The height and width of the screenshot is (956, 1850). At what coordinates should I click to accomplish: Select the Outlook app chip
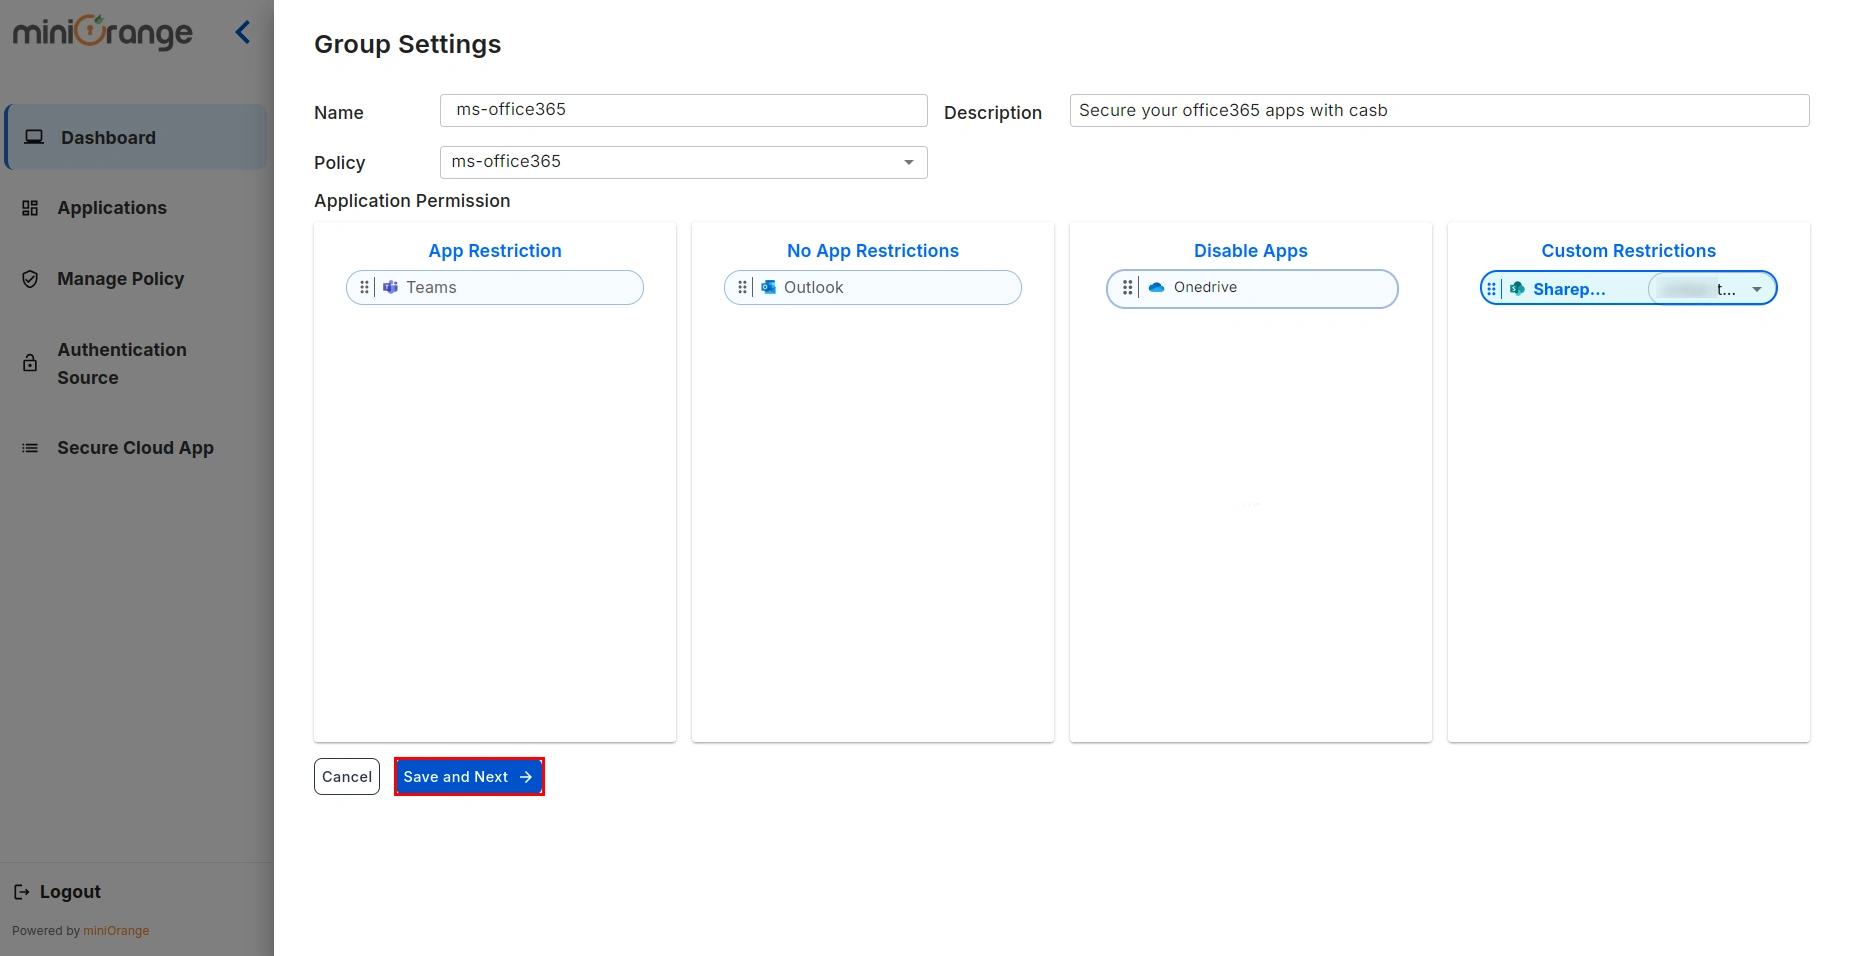pos(873,287)
